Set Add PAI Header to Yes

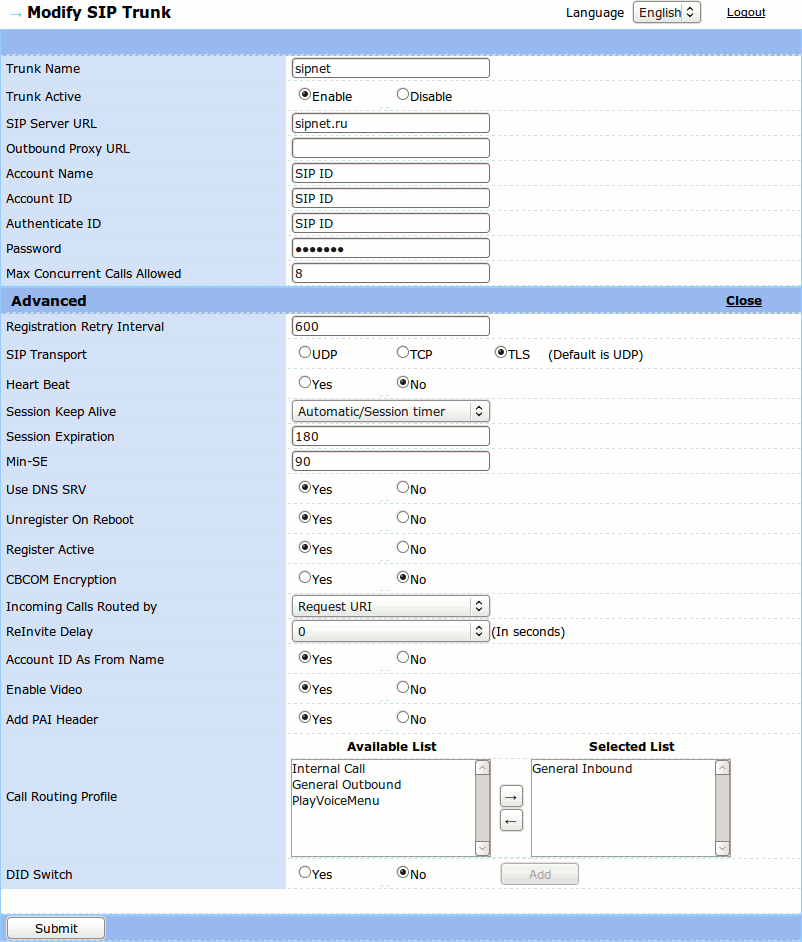click(x=305, y=717)
